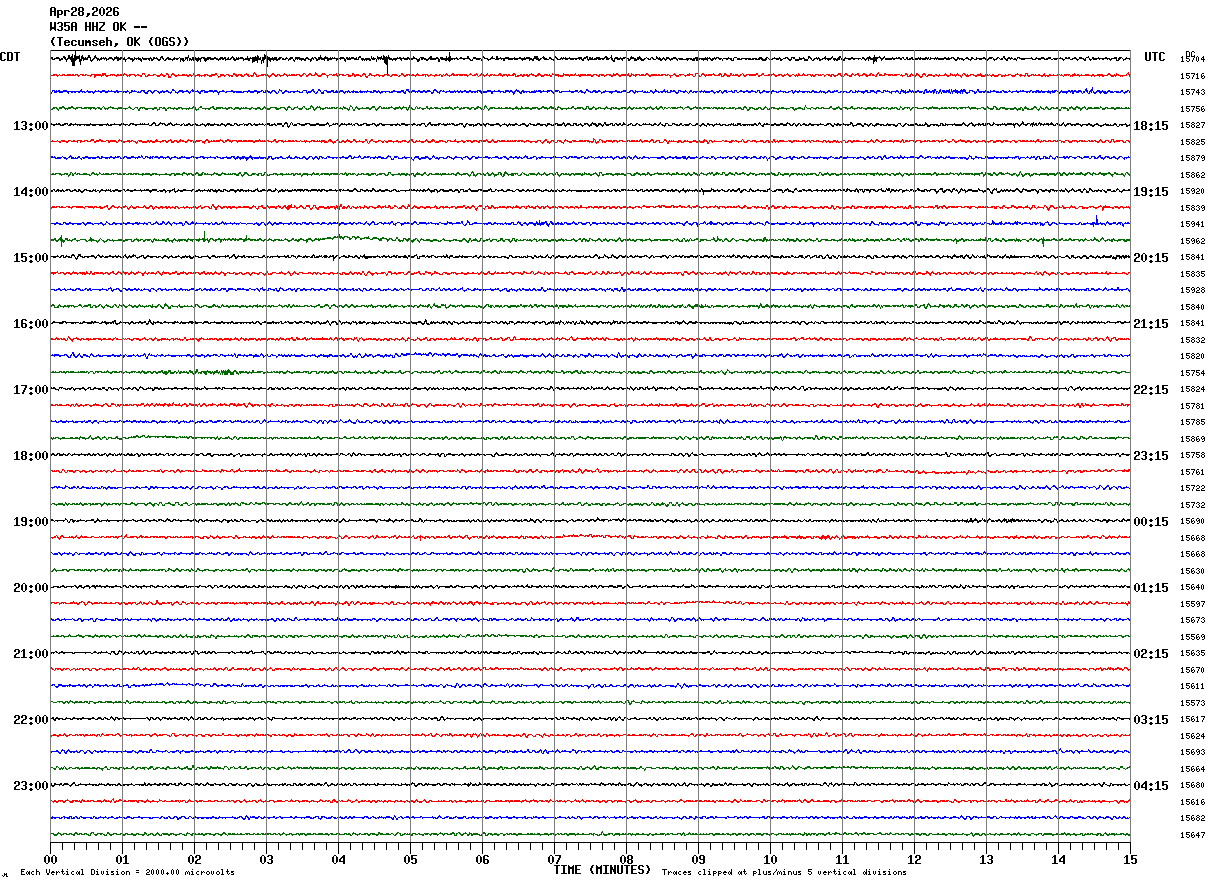Click the 21:15 UTC time label

click(x=1151, y=324)
